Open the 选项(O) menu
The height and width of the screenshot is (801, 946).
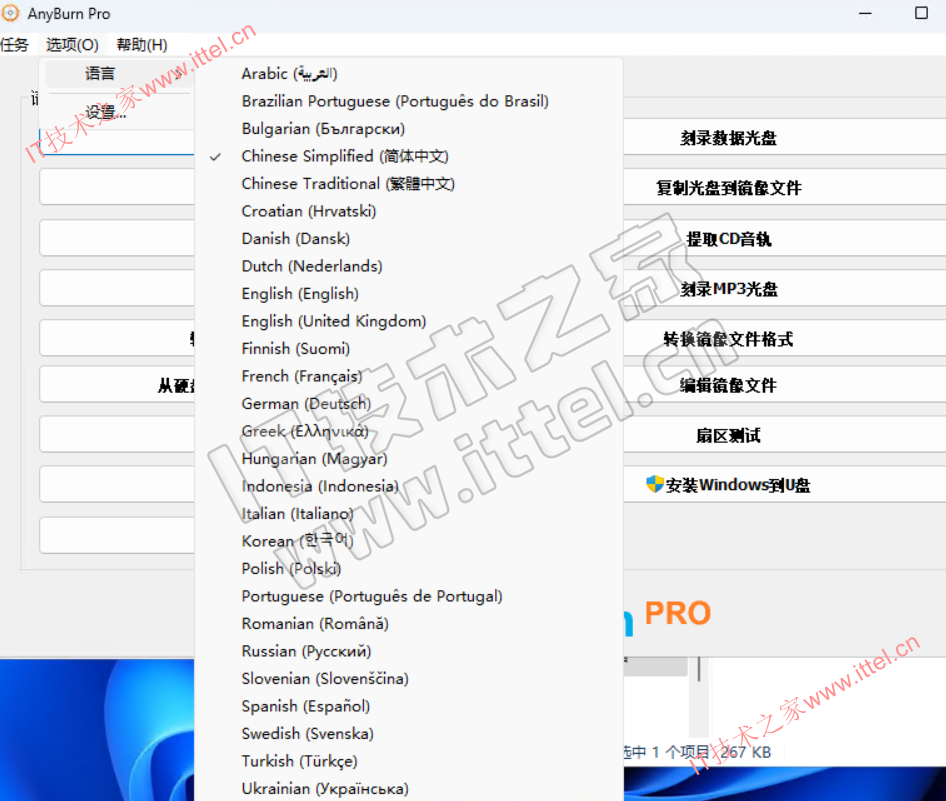tap(72, 45)
